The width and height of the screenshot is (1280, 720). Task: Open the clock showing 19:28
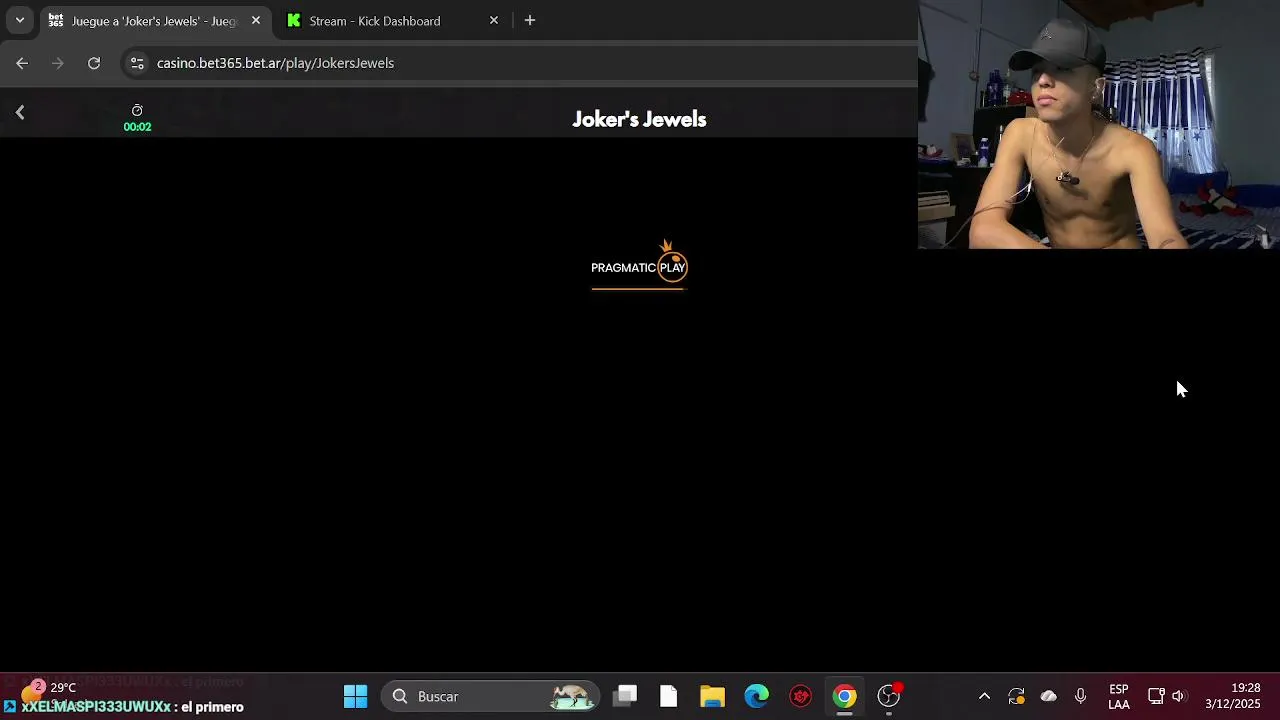[1233, 696]
